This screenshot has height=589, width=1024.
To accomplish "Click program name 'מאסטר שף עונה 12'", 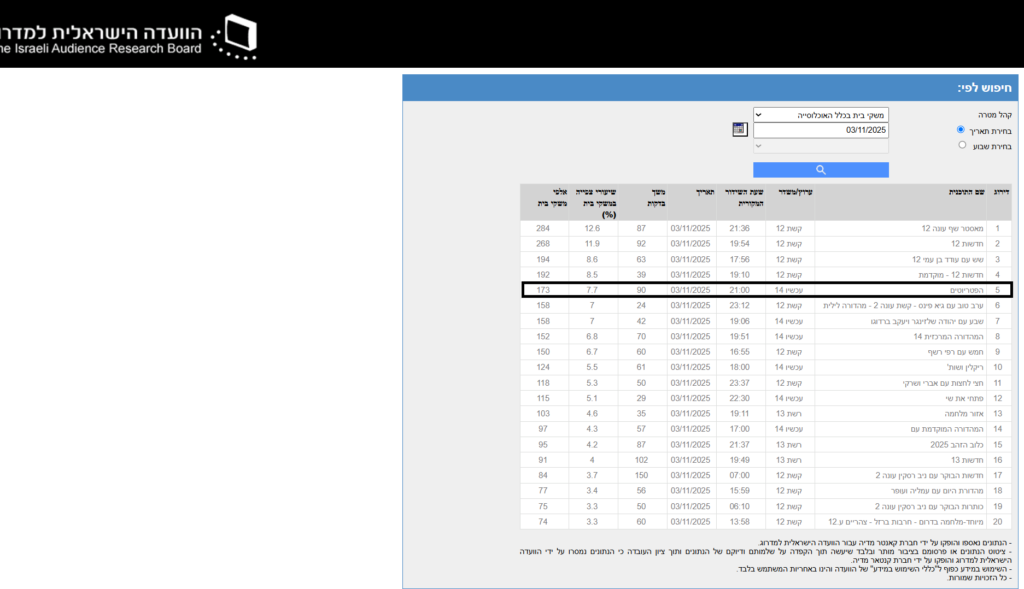I will 952,229.
